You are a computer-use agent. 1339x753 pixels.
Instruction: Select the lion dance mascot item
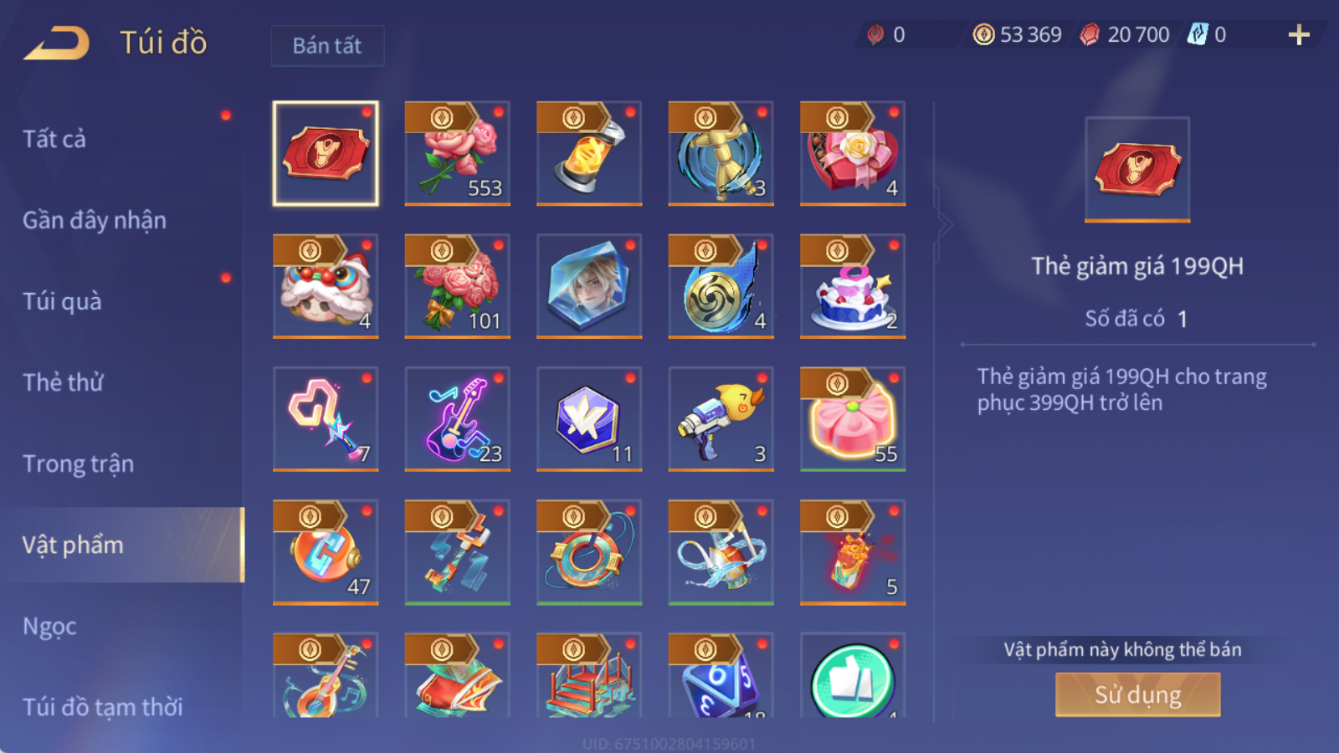tap(326, 286)
